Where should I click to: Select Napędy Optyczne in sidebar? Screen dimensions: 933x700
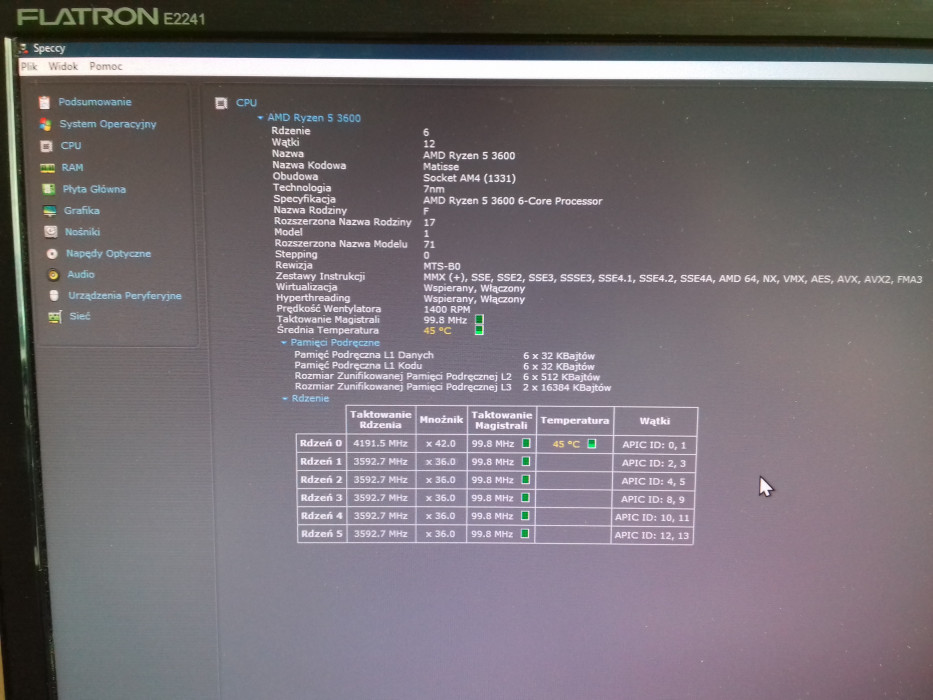[x=108, y=254]
